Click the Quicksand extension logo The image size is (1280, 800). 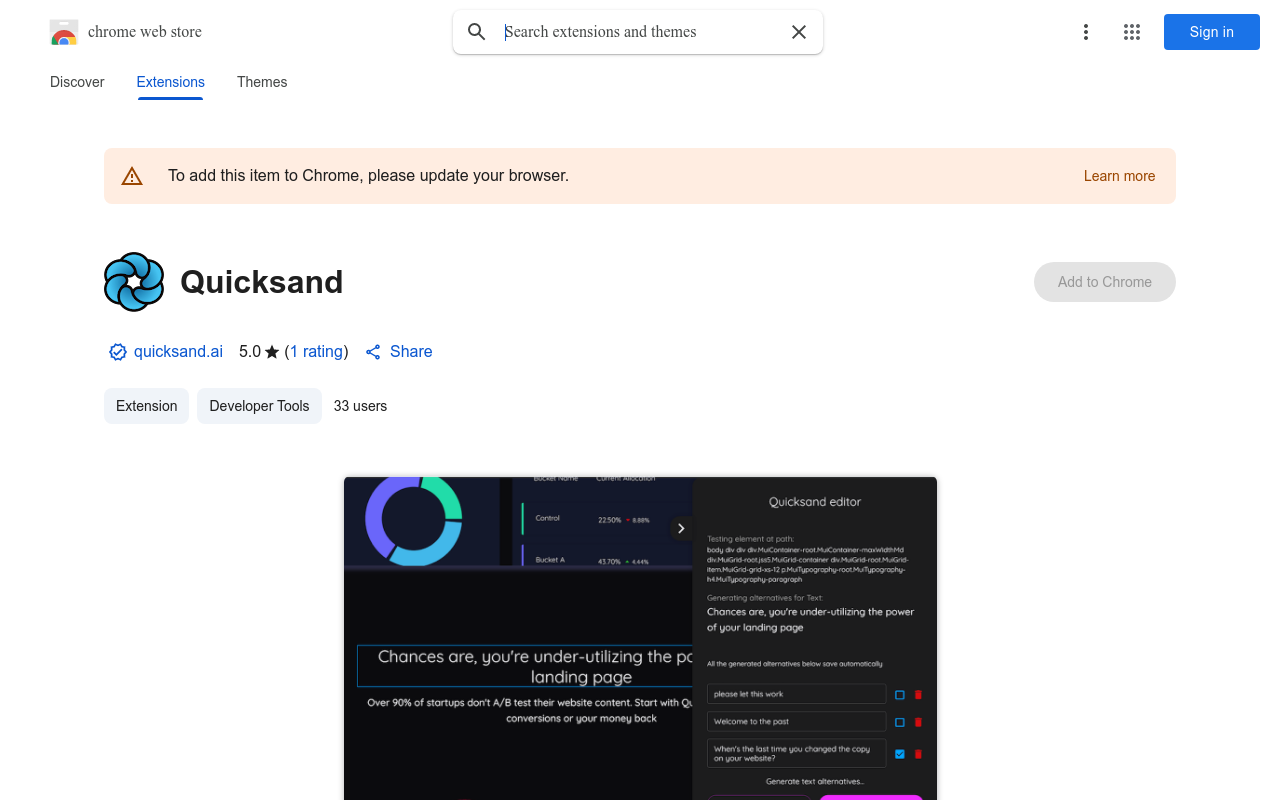134,282
